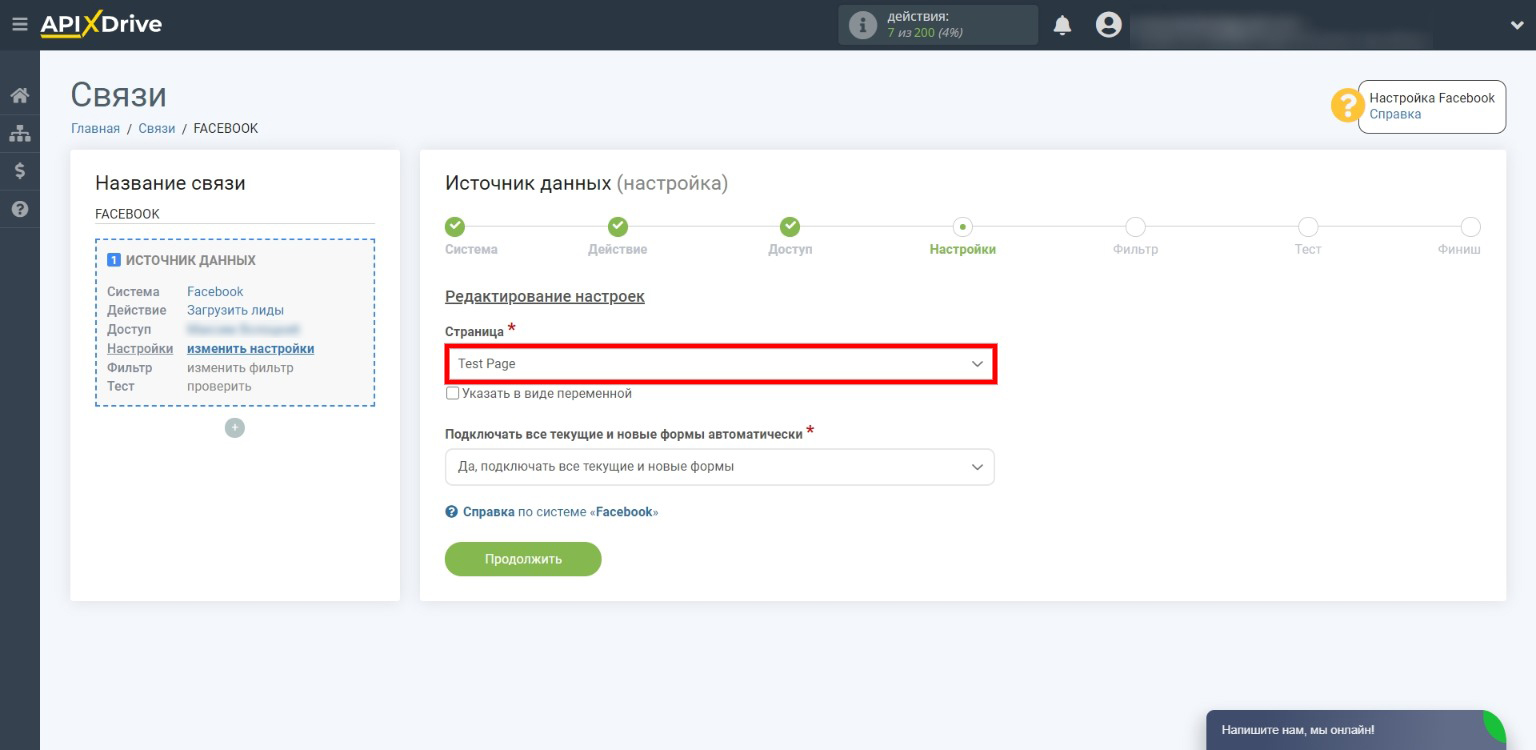Screen dimensions: 1536x750
Task: Go to home icon in sidebar
Action: click(19, 96)
